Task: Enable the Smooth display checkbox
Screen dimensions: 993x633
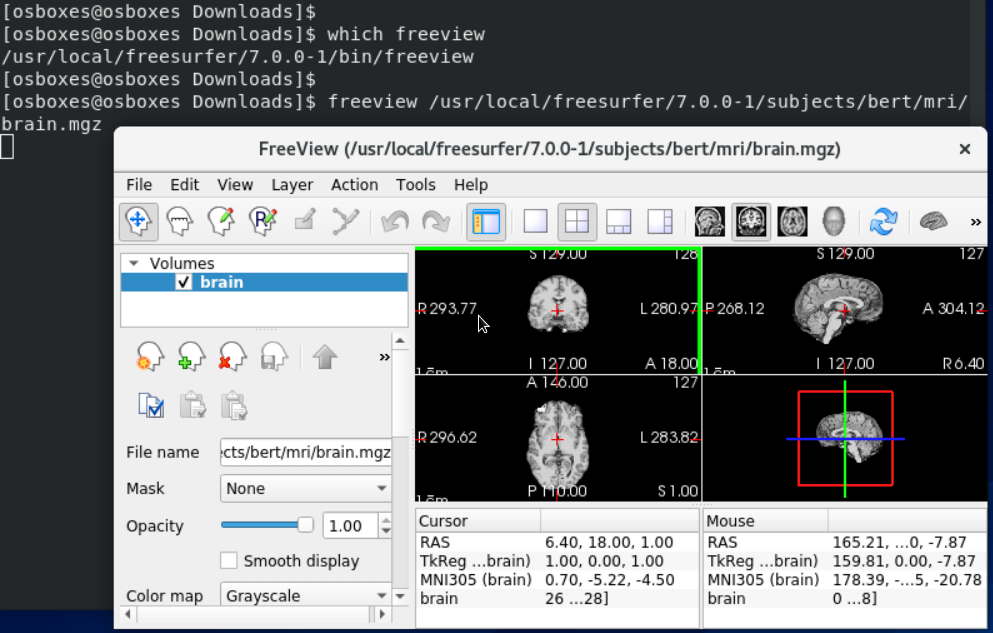Action: [229, 561]
